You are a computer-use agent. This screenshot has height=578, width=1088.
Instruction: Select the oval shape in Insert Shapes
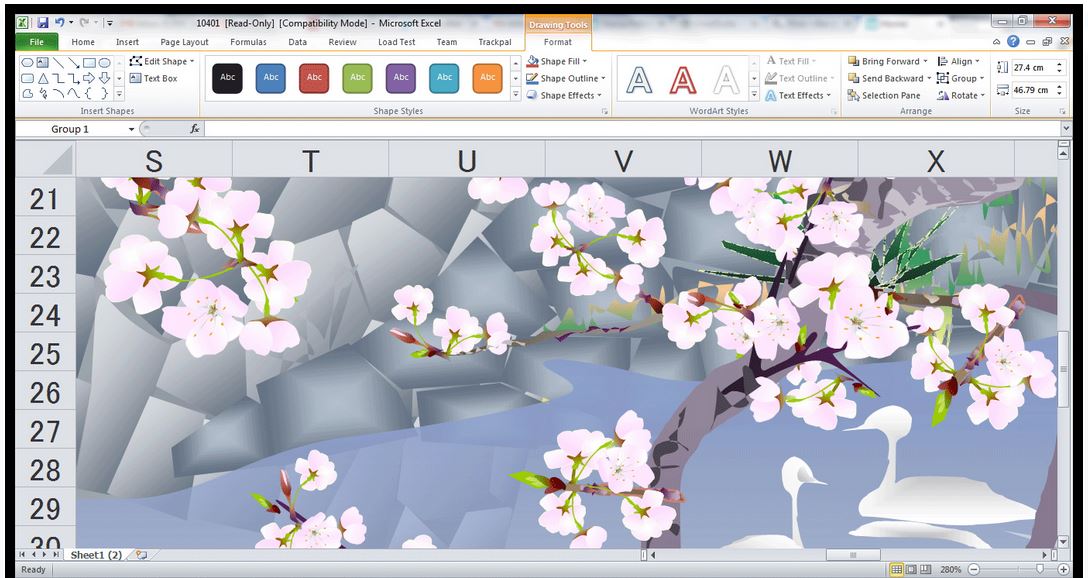(x=27, y=62)
